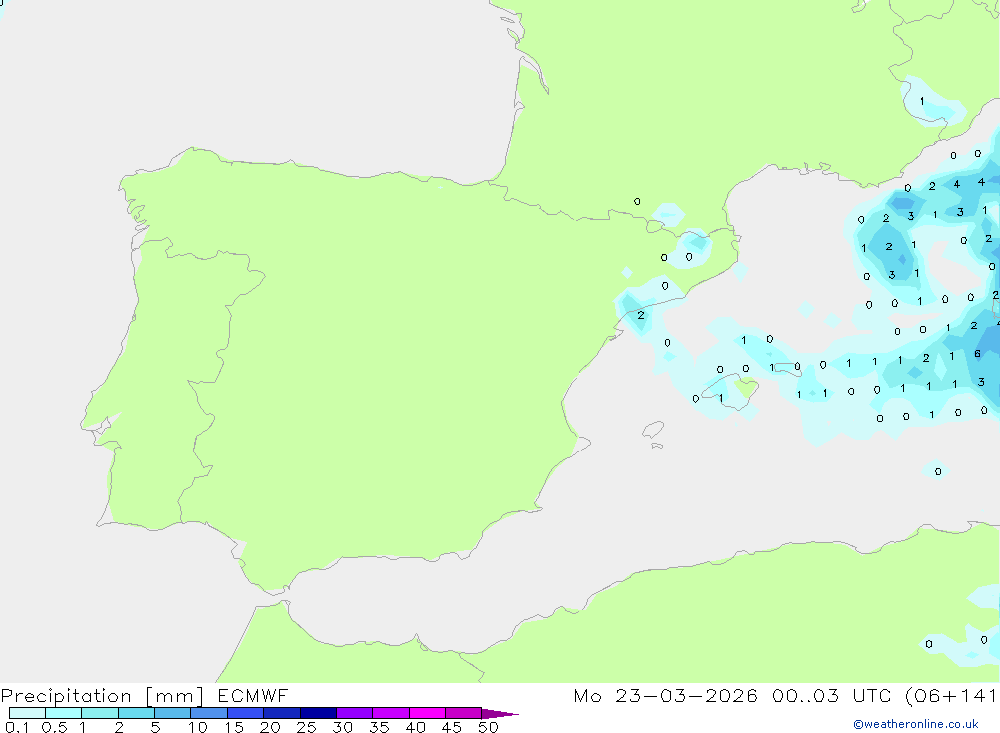Viewport: 1000px width, 733px height.
Task: Open the weatheronline.co.uk copyright link
Action: [x=915, y=724]
